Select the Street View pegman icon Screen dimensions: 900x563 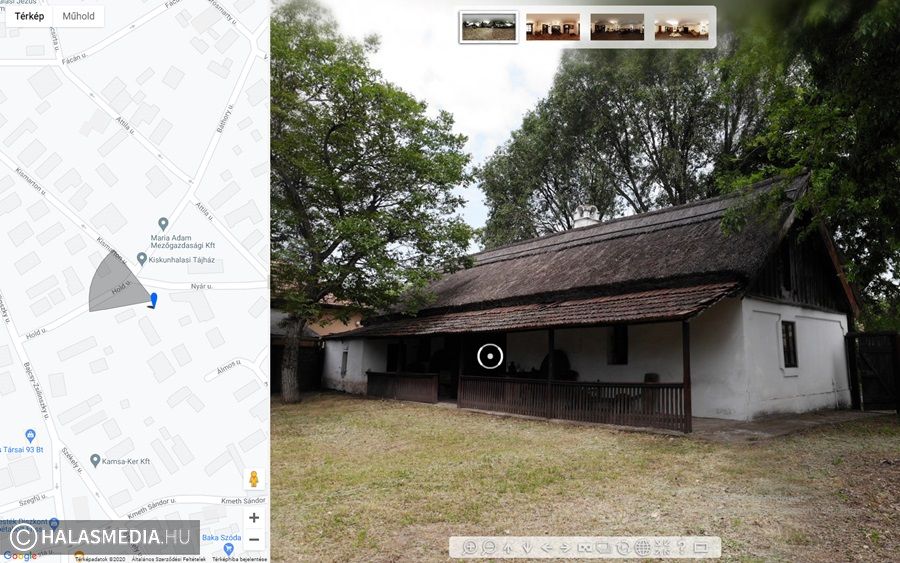pyautogui.click(x=254, y=479)
